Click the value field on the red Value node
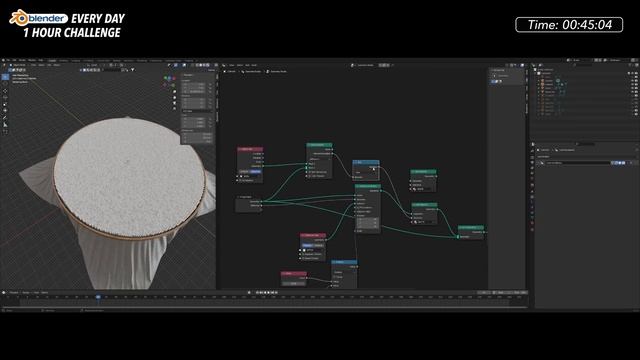The height and width of the screenshot is (360, 640). point(293,283)
